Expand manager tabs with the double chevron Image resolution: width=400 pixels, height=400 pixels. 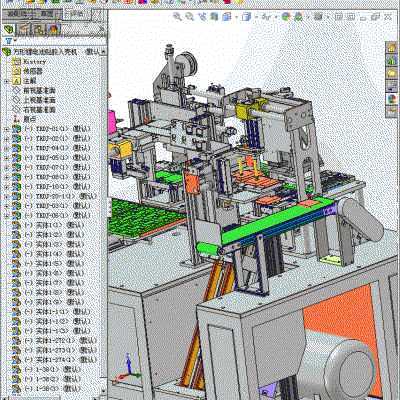click(x=102, y=30)
